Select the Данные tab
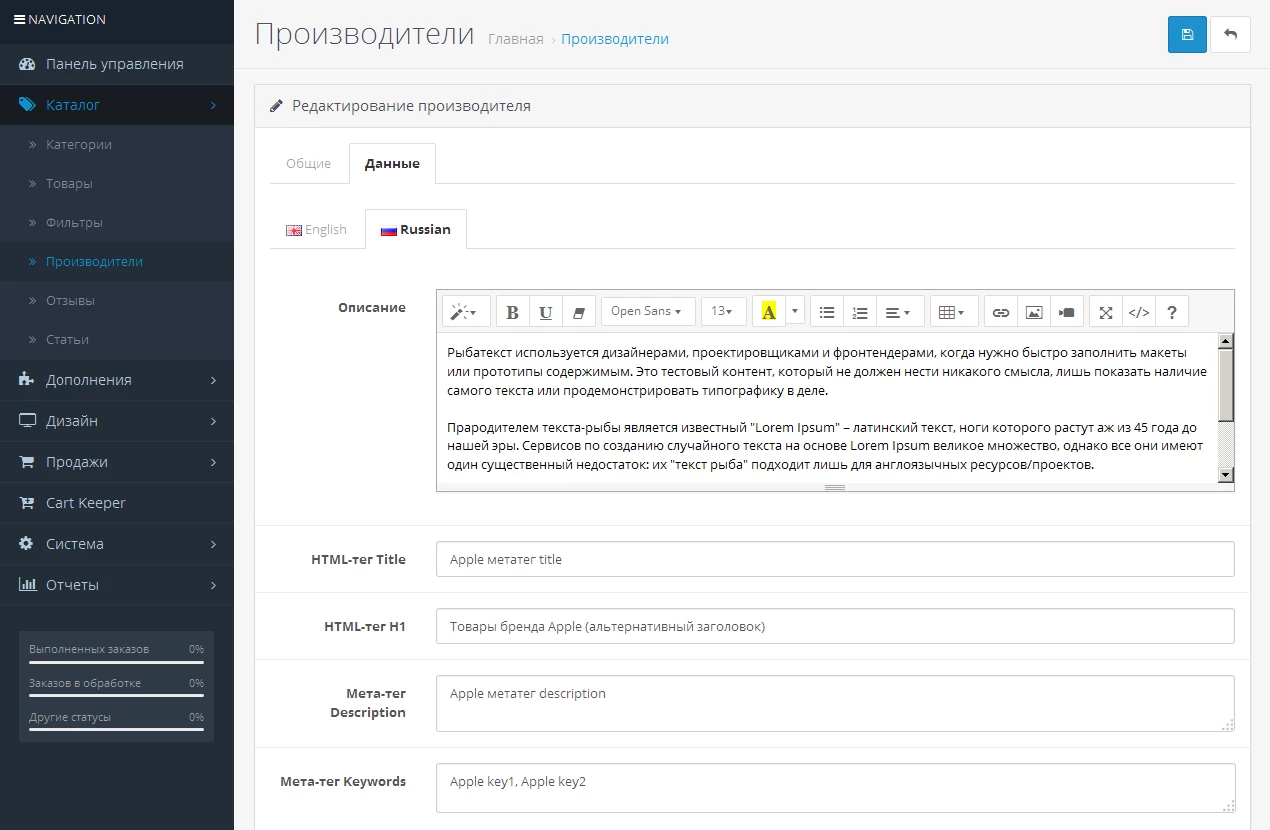This screenshot has width=1270, height=830. pyautogui.click(x=392, y=164)
